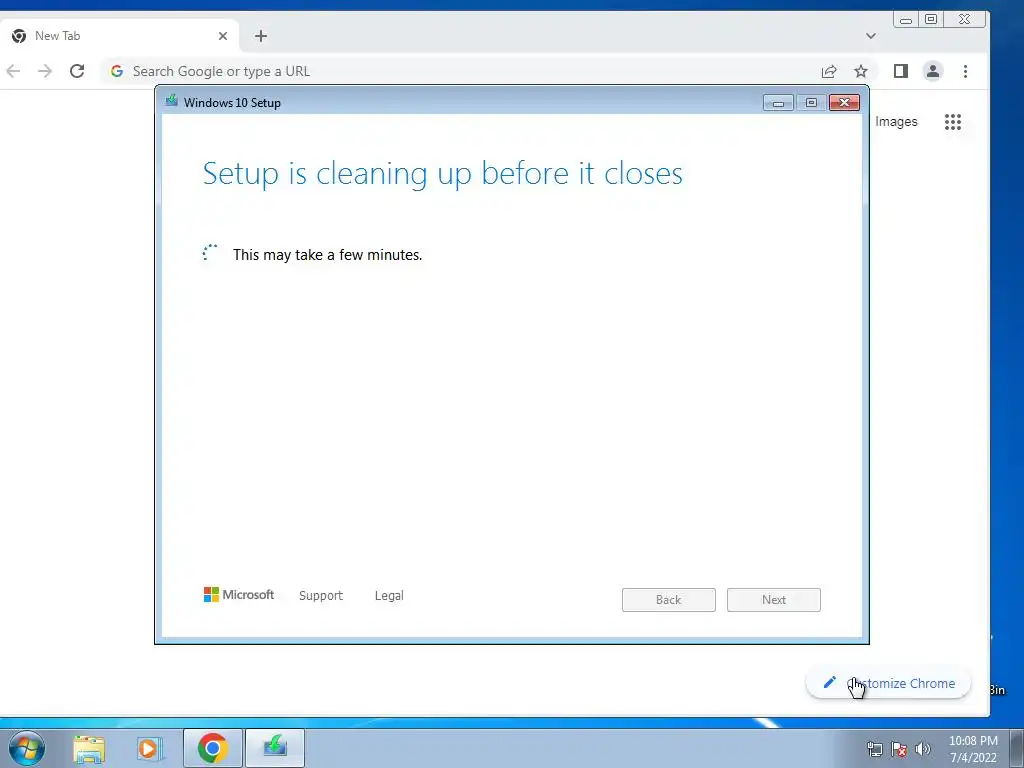Open the Google Images link
The height and width of the screenshot is (768, 1024).
pos(896,122)
